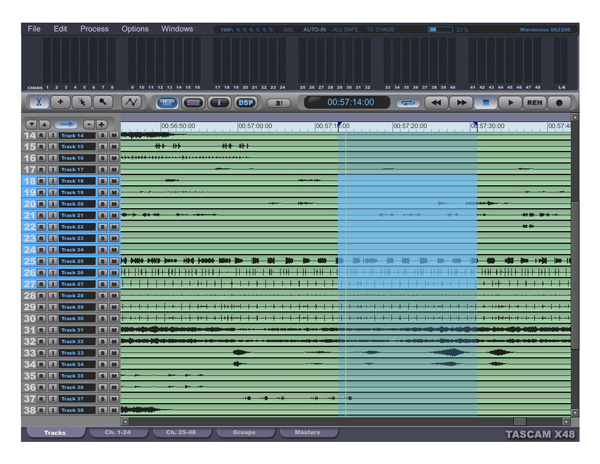This screenshot has height=464, width=600.
Task: Click the out-point marker near 00:57:30:00
Action: [x=475, y=125]
